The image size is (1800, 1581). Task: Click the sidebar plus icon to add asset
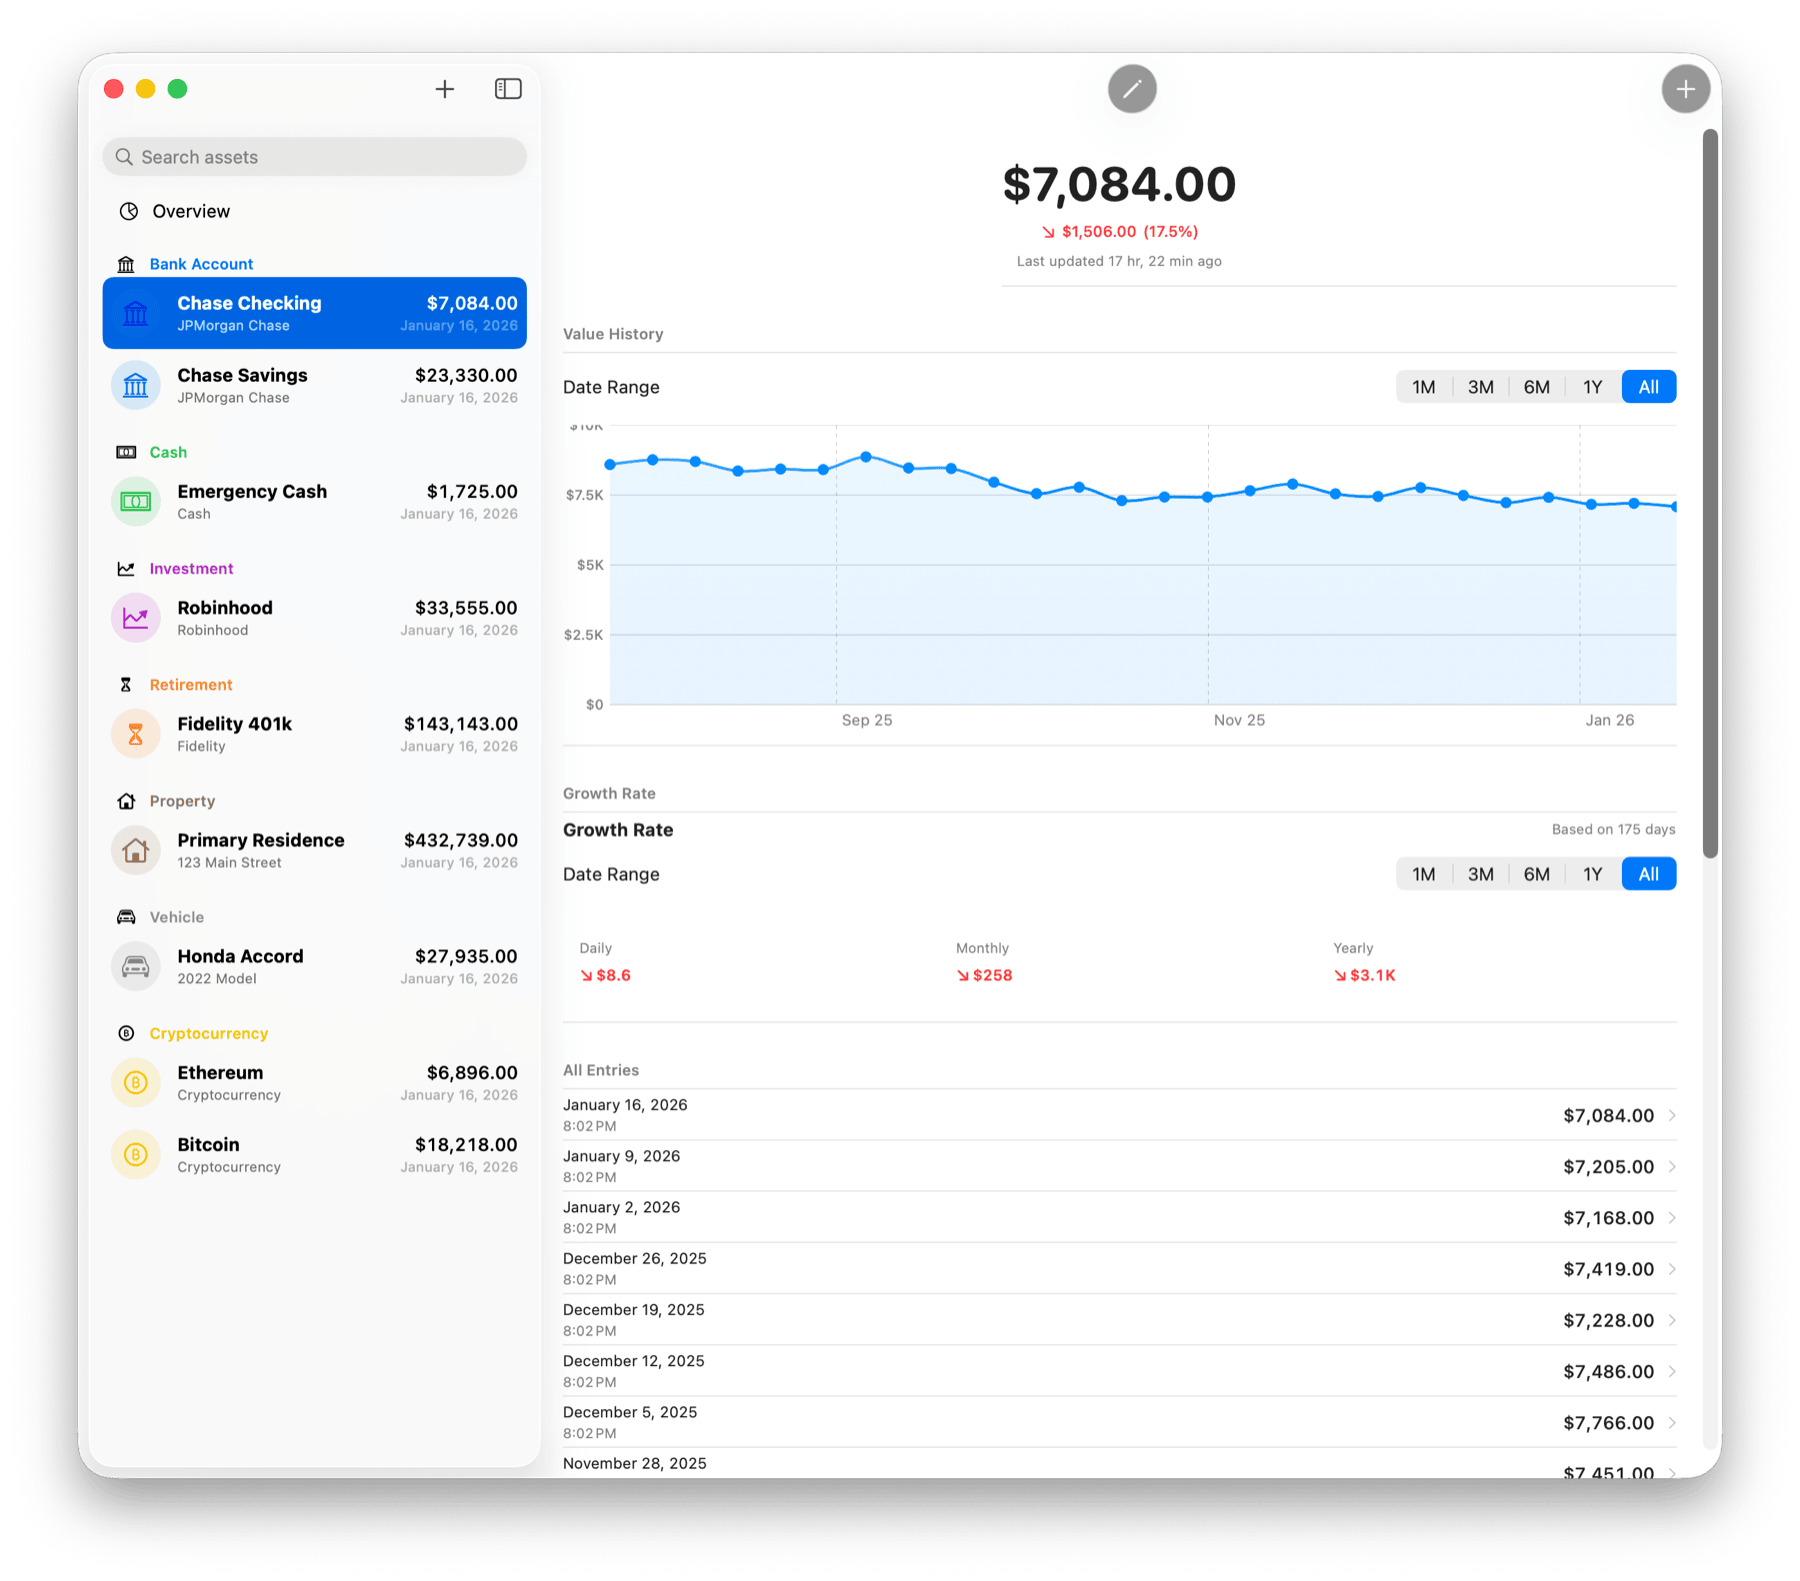click(445, 89)
